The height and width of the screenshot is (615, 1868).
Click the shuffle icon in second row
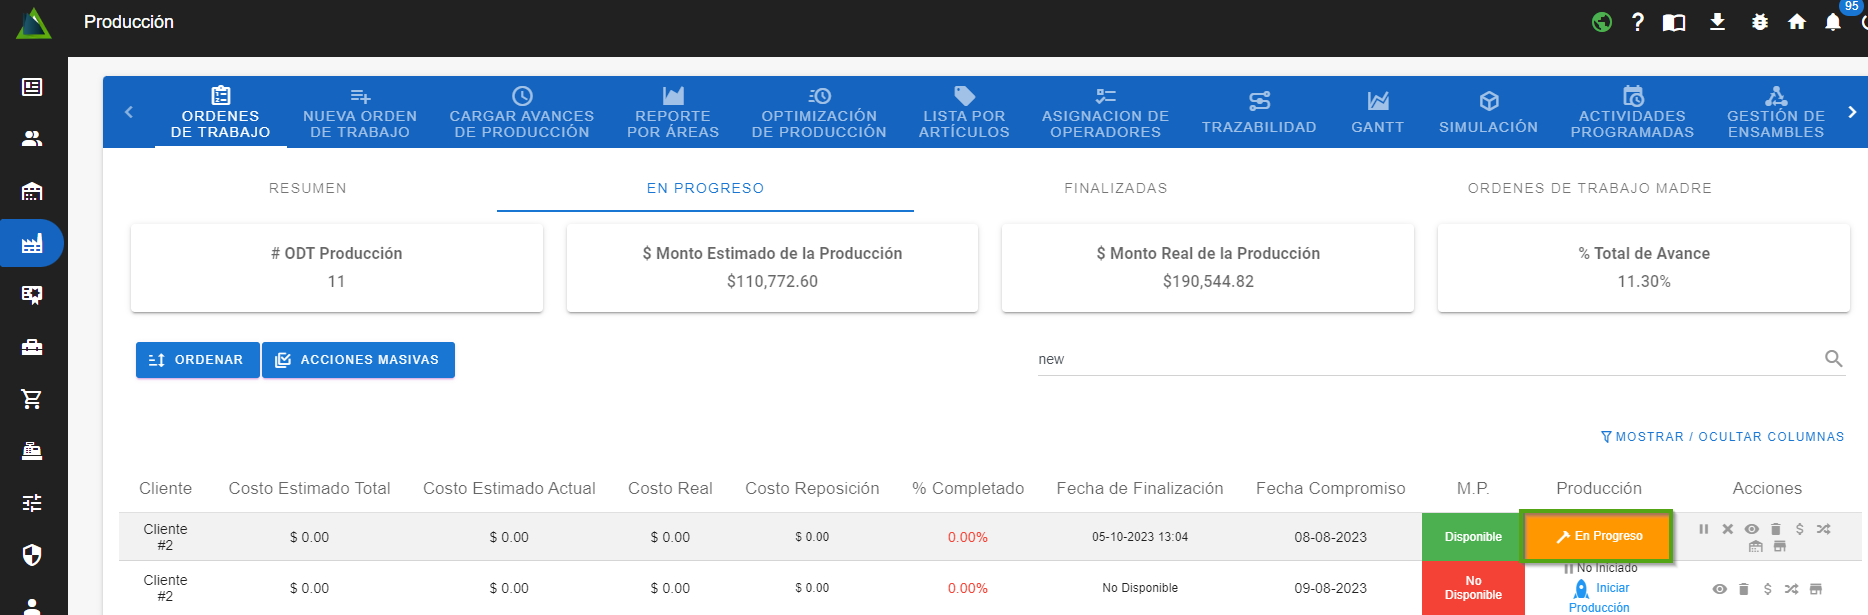tap(1791, 589)
